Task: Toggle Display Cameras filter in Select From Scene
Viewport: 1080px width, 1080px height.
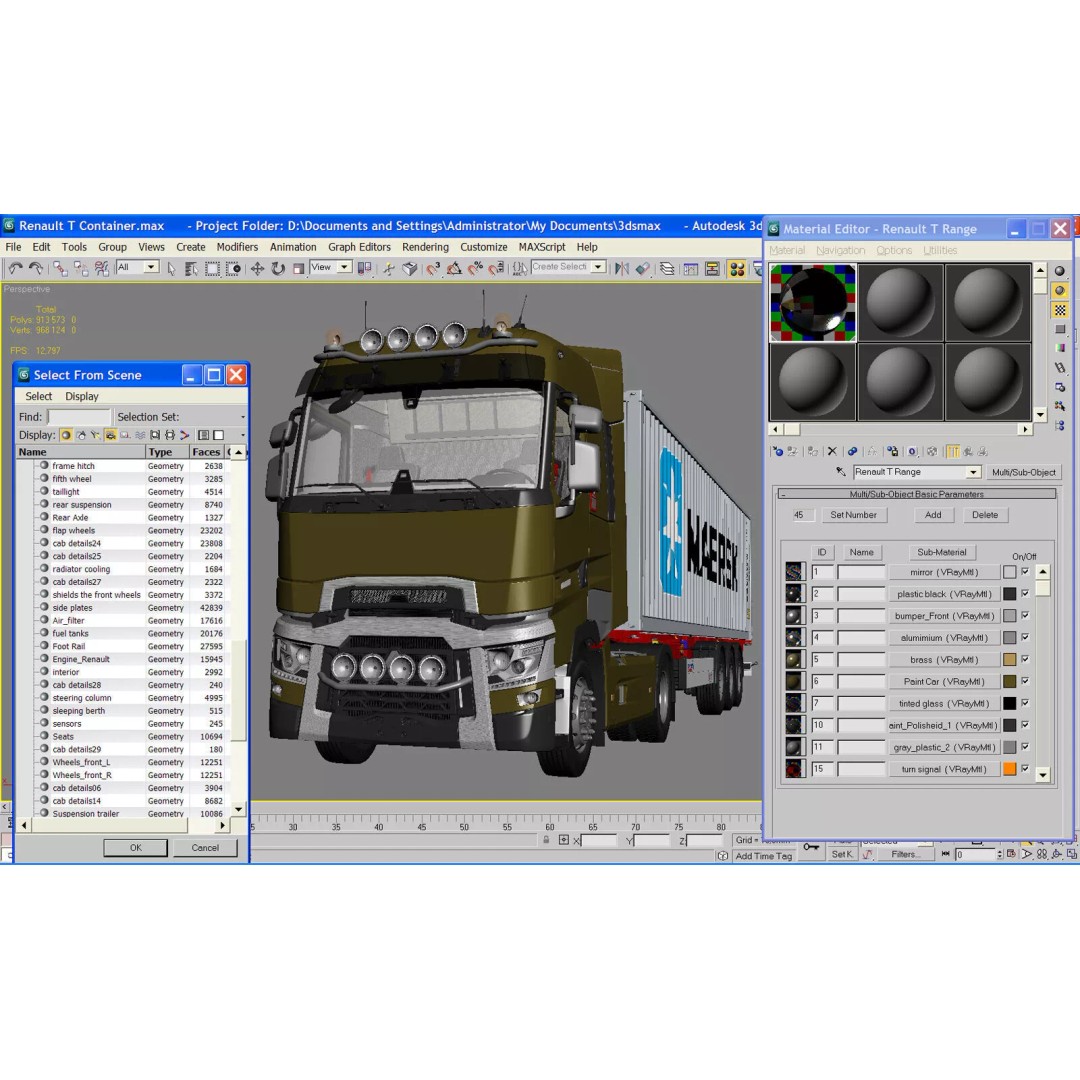Action: 110,435
